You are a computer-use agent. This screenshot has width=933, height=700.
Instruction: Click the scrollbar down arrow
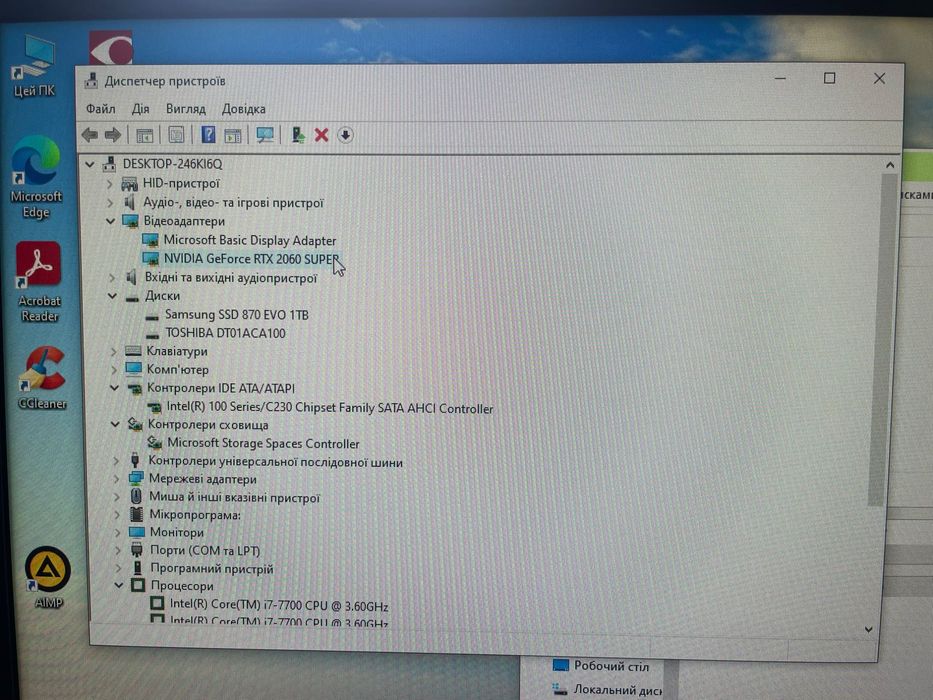click(x=869, y=629)
